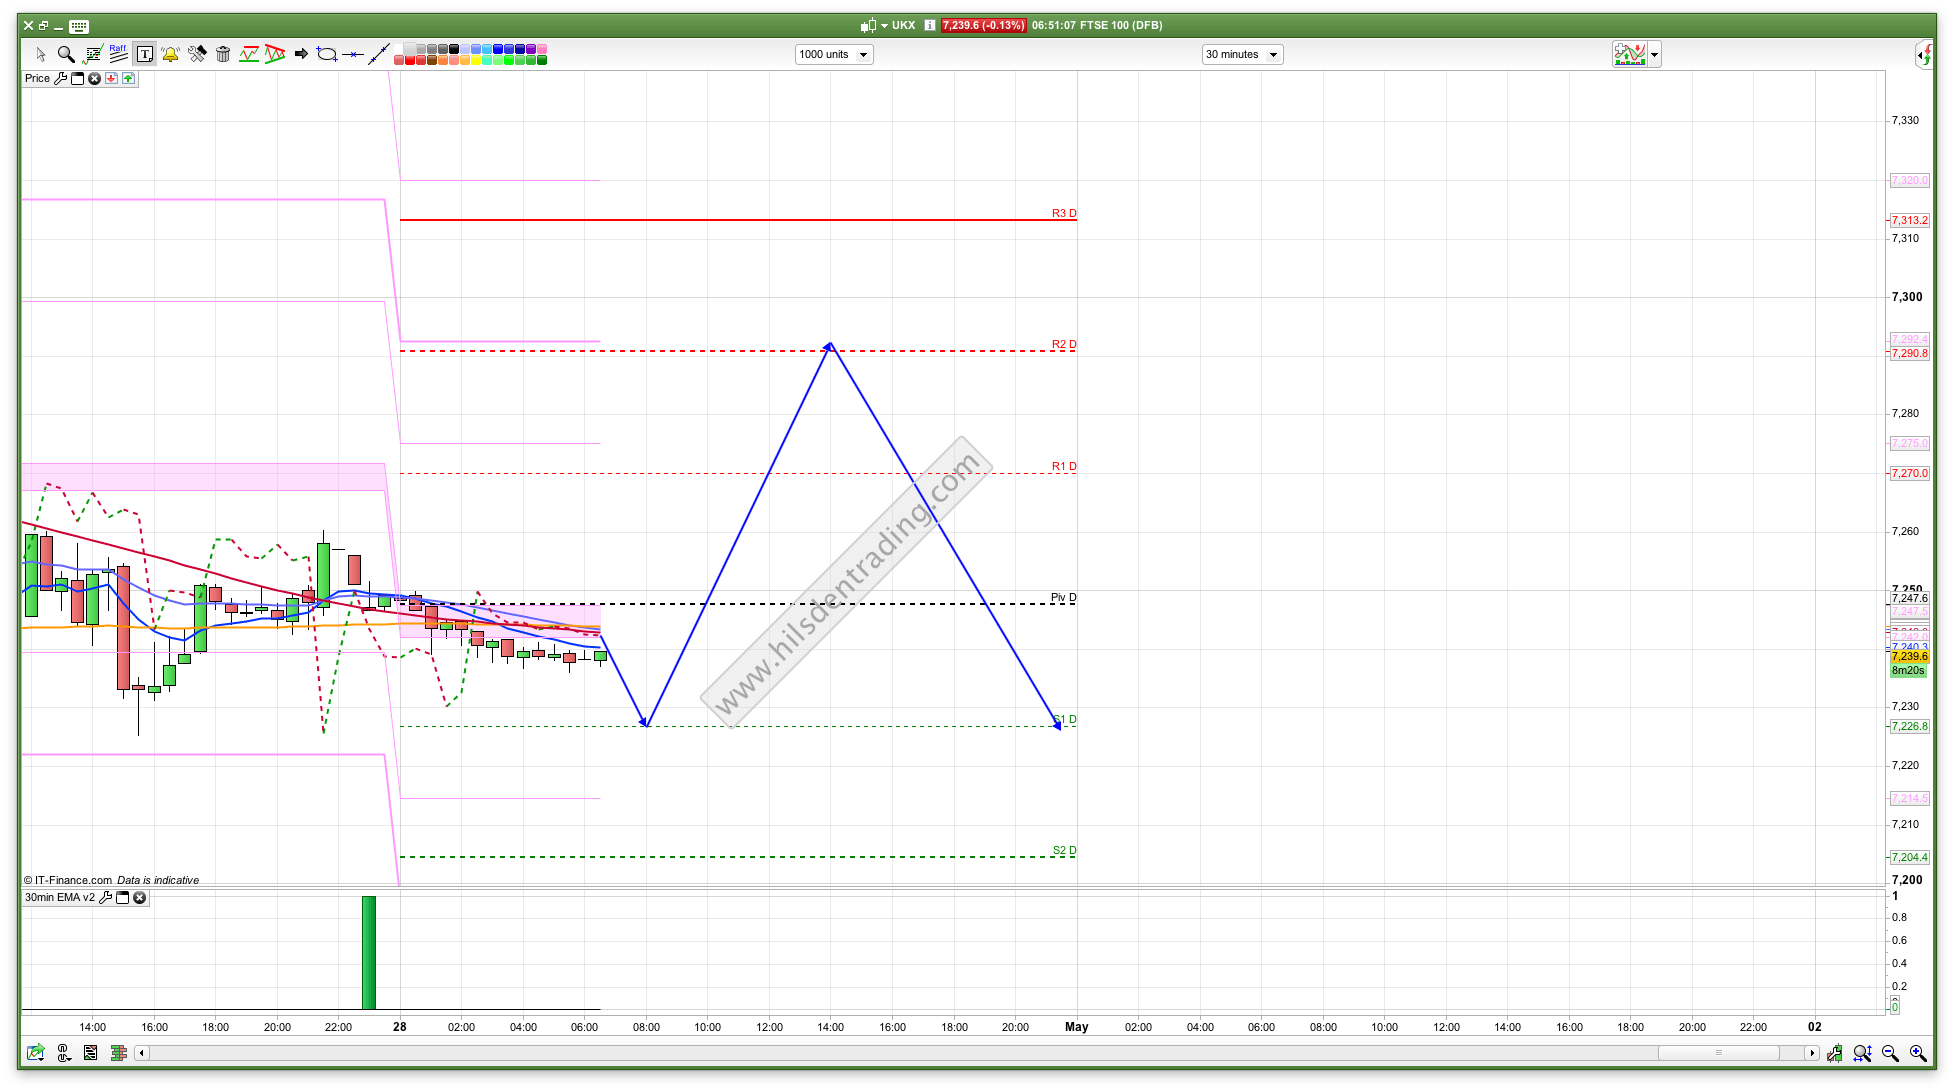This screenshot has width=1954, height=1091.
Task: Select the magnifier zoom tool
Action: (x=66, y=54)
